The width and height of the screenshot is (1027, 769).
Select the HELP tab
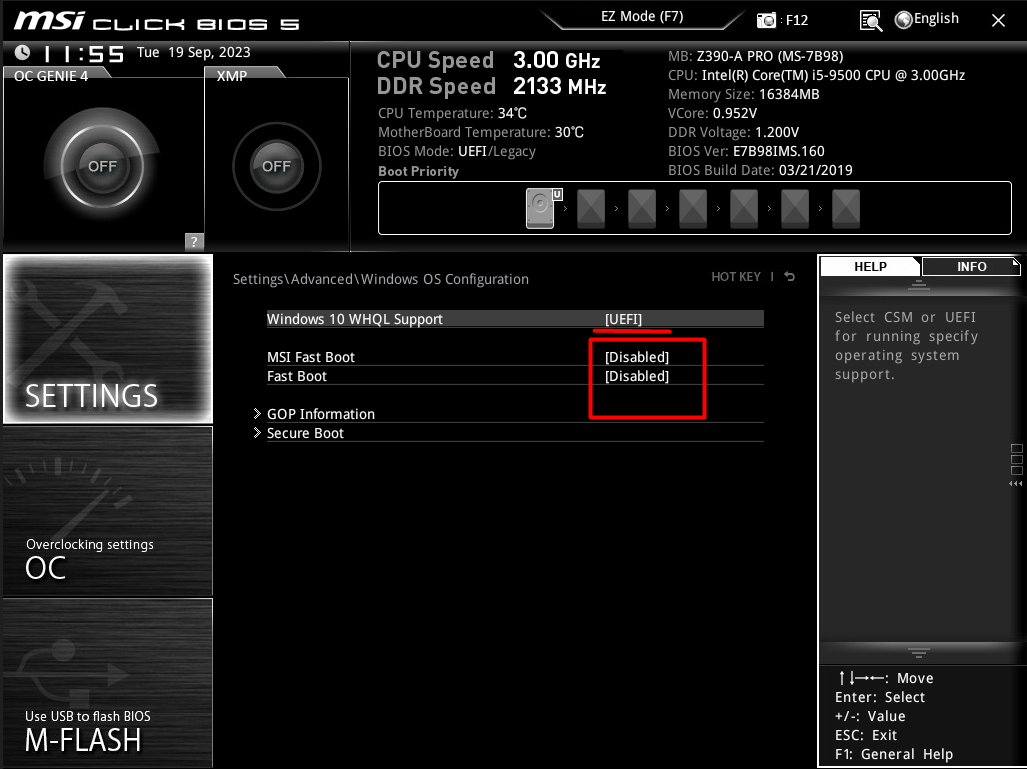point(869,266)
